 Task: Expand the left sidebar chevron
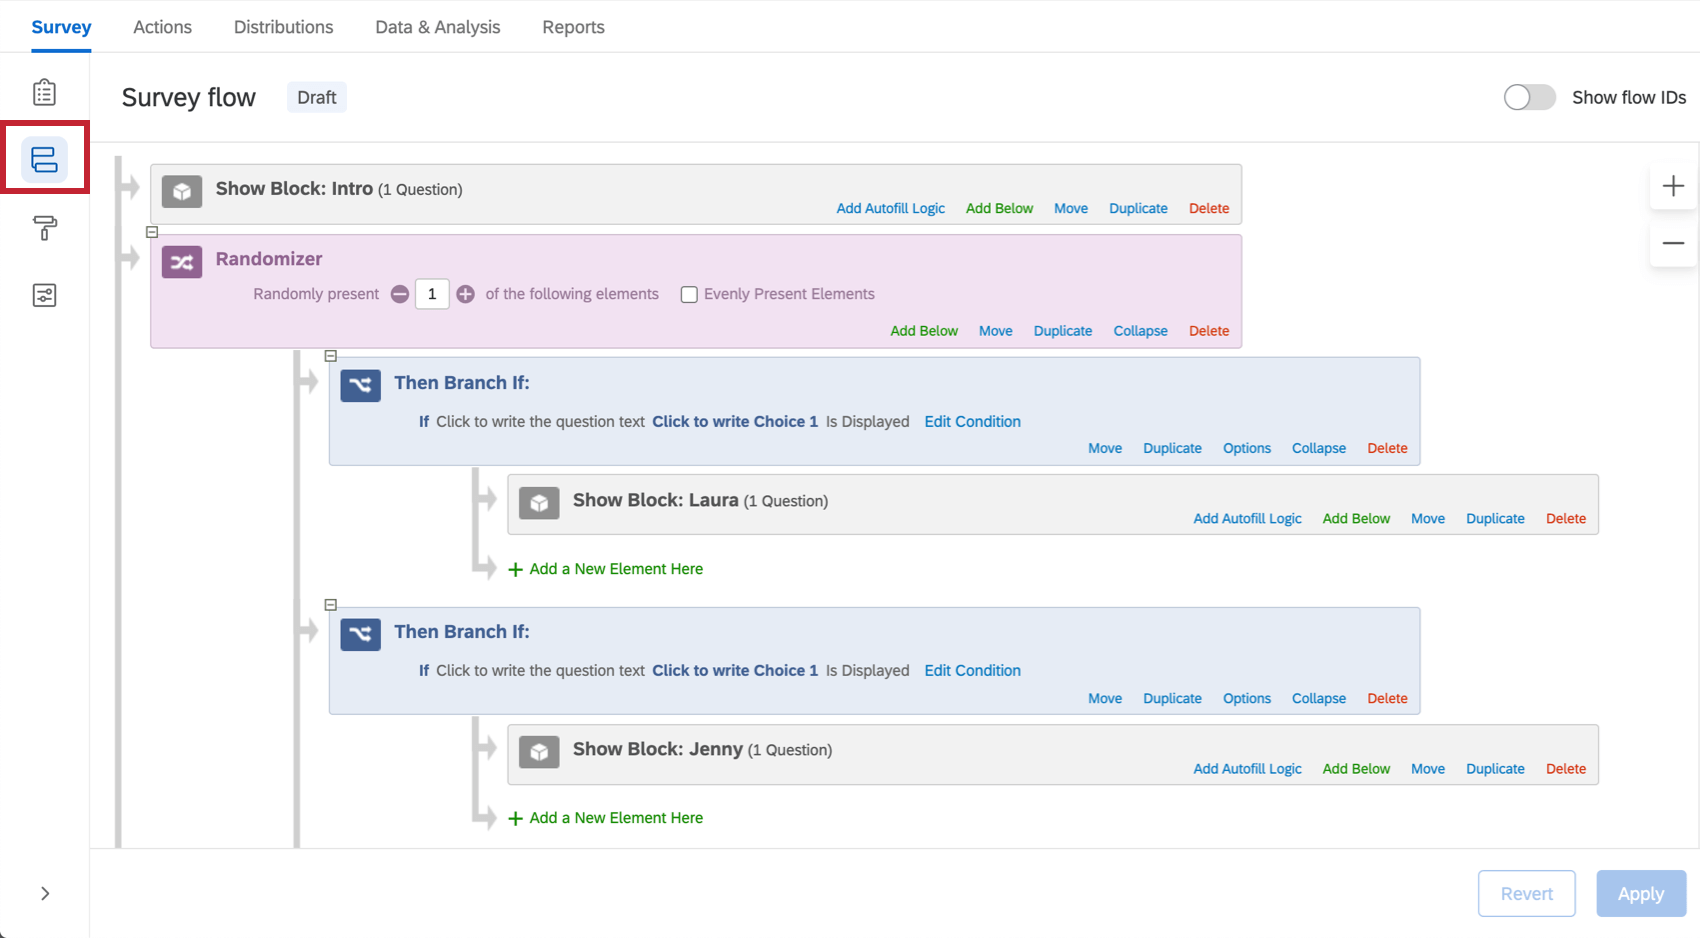(45, 893)
